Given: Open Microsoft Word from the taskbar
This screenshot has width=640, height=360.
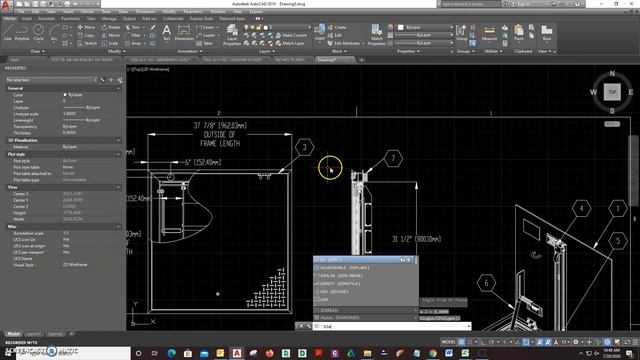Looking at the screenshot, I should point(449,353).
